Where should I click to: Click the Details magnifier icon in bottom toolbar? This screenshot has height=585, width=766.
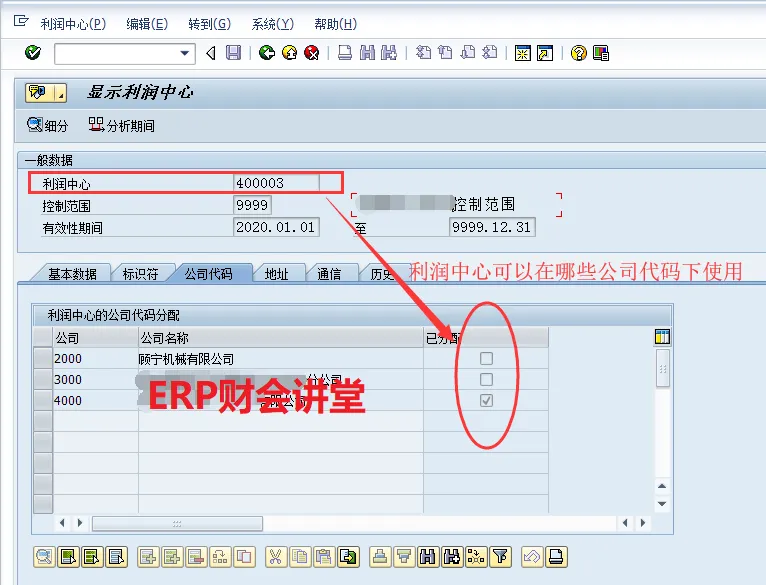pos(44,557)
